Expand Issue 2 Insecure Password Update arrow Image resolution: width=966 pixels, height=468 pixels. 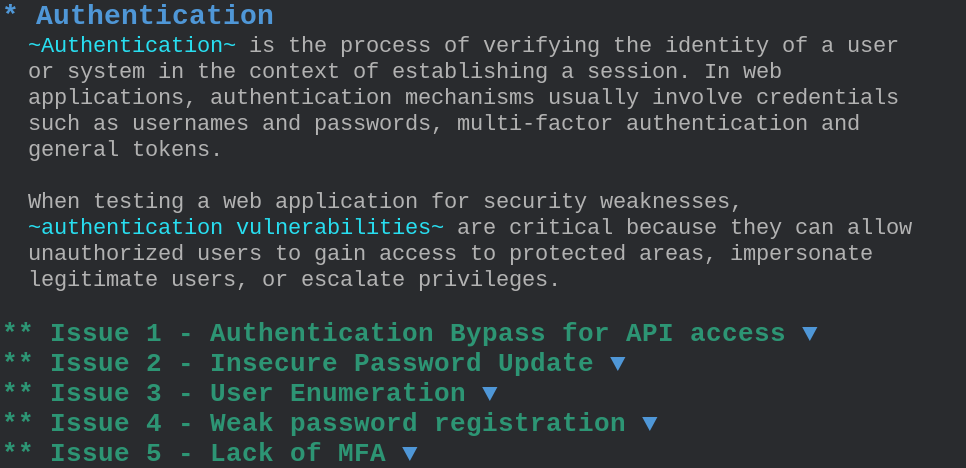point(618,364)
